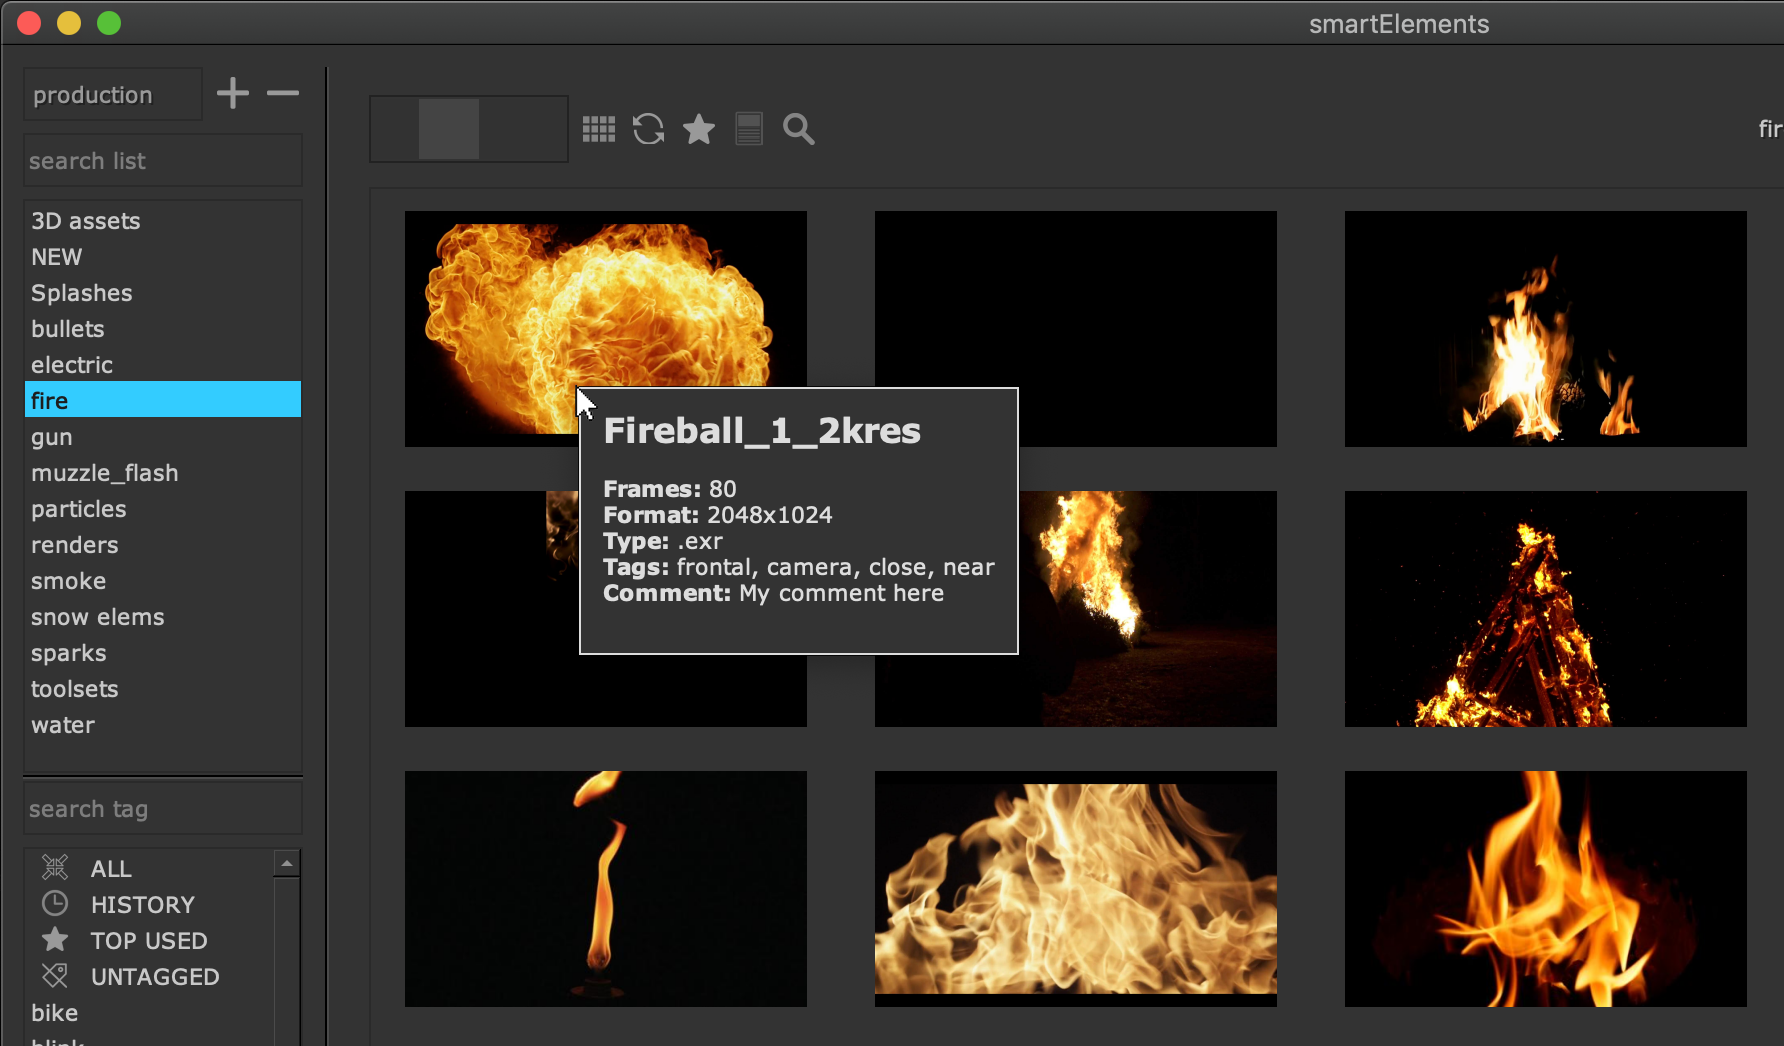
Task: Select the single candle flame thumbnail
Action: click(x=605, y=888)
